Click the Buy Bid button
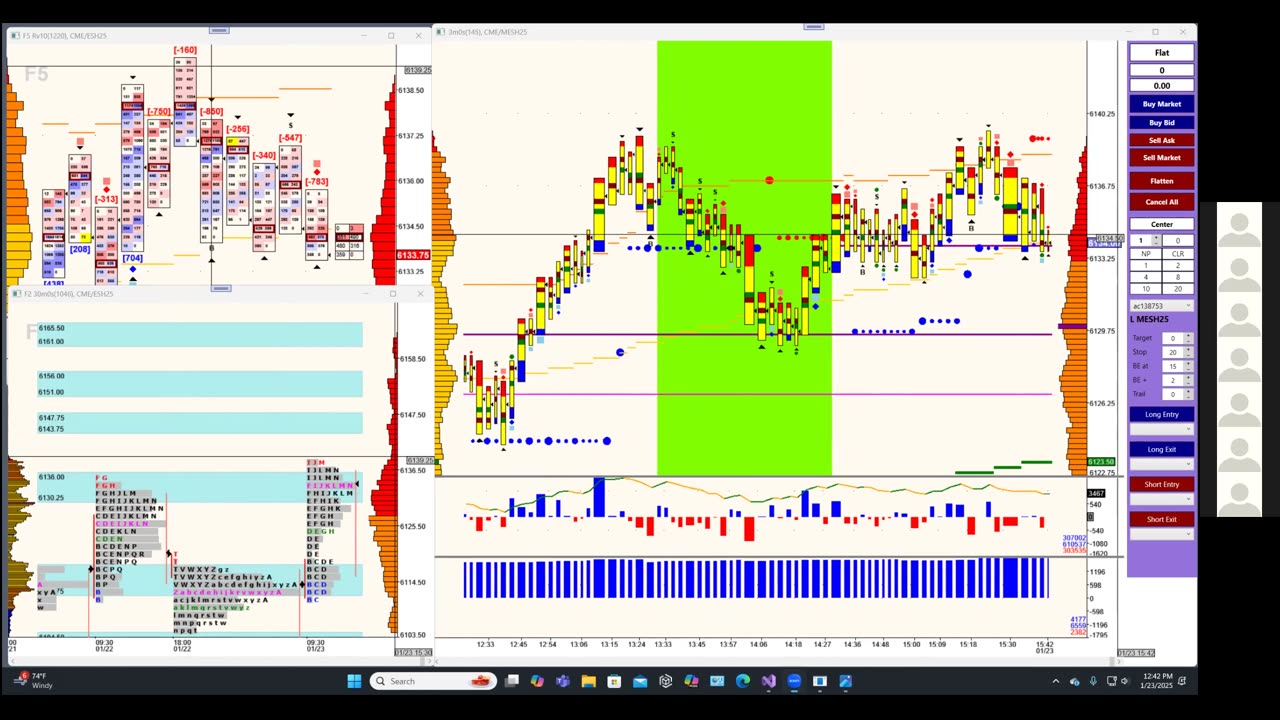 click(1161, 122)
